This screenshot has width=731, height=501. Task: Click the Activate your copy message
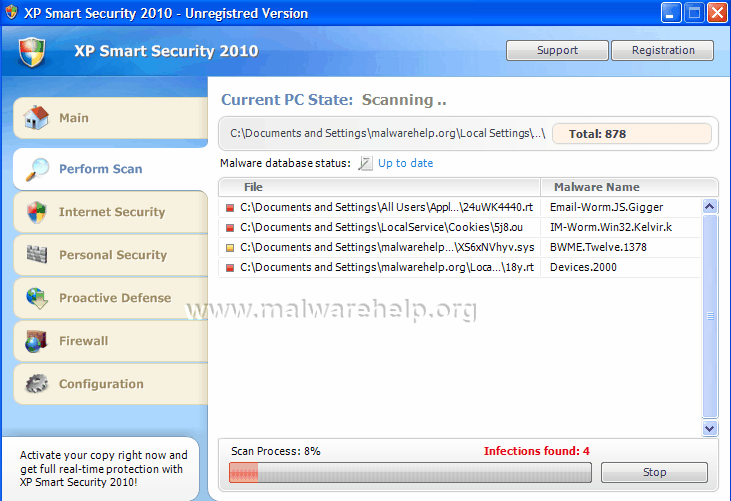click(103, 468)
